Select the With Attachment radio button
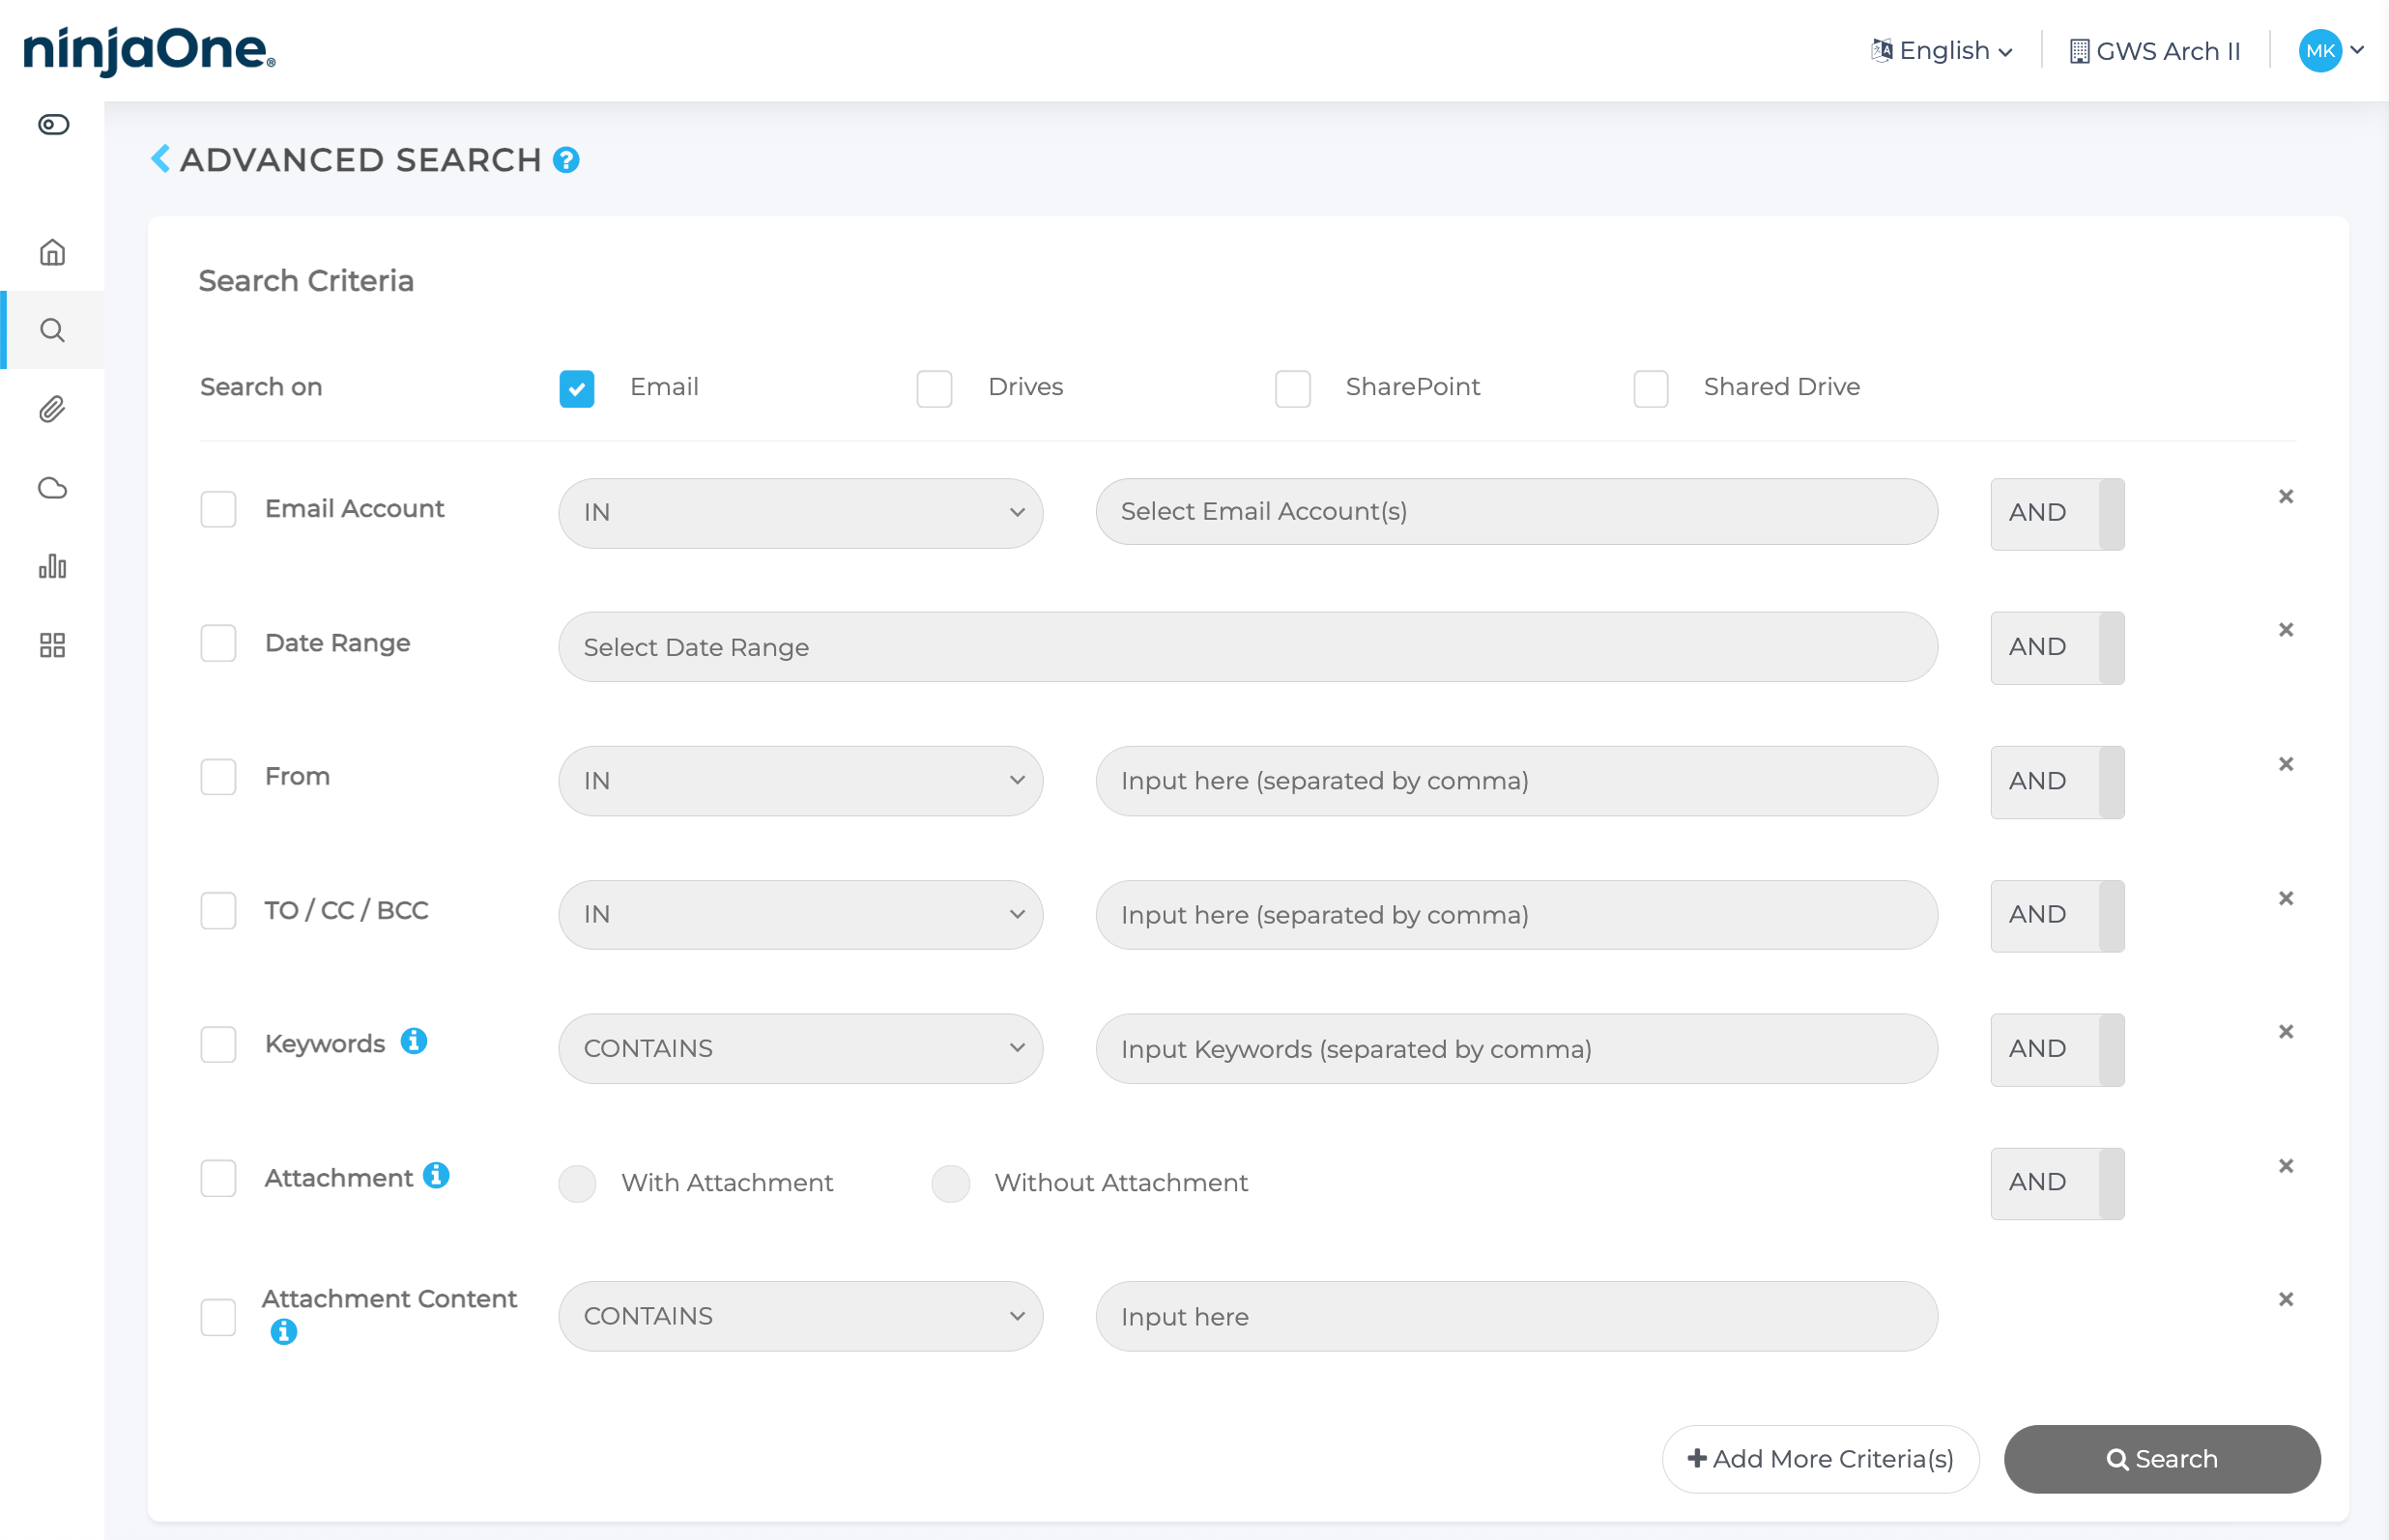The width and height of the screenshot is (2389, 1540). coord(577,1183)
